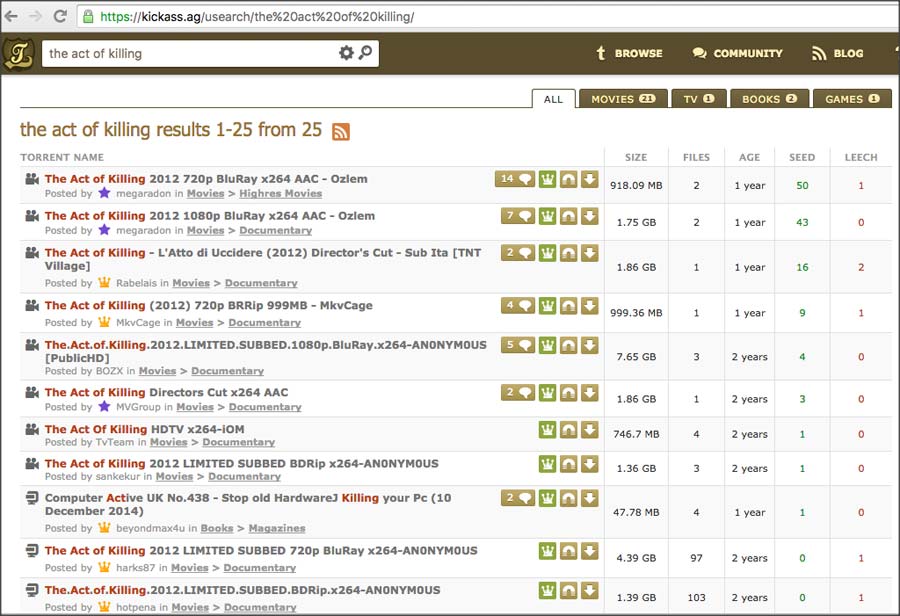Open 14 comments on 720p BluRay Ozlem torrent
This screenshot has width=900, height=616.
(515, 179)
